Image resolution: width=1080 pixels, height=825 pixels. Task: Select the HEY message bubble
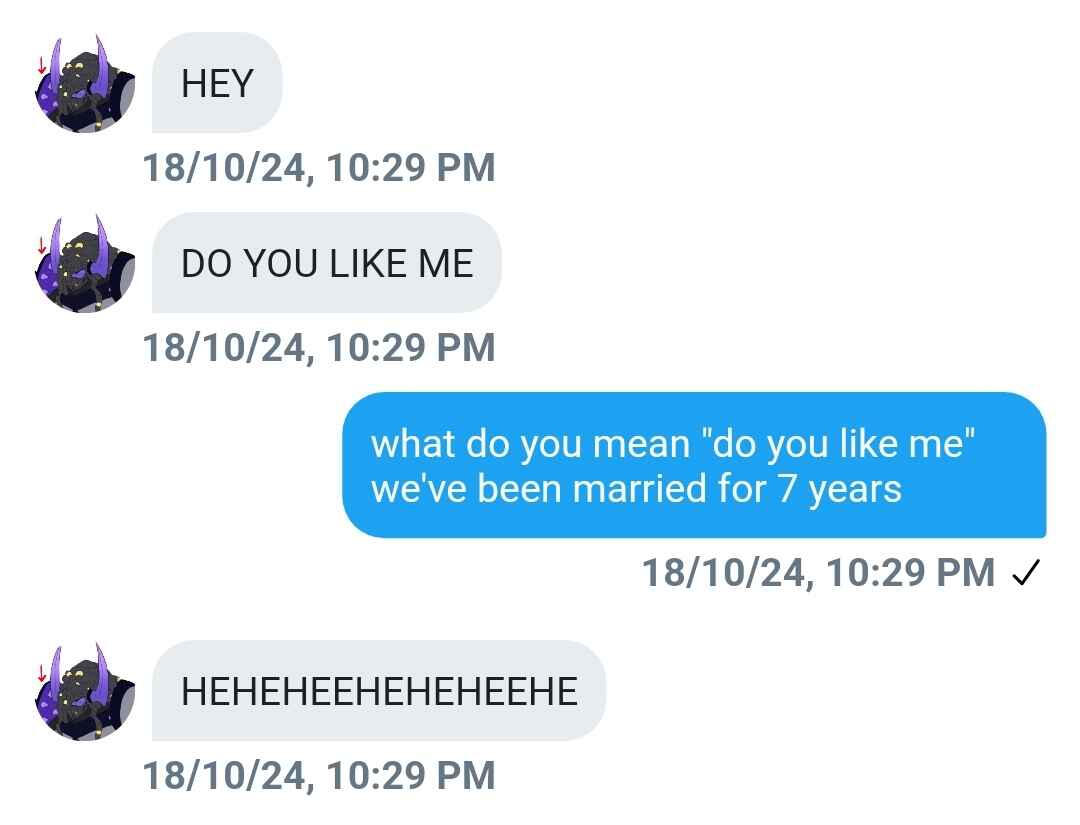[217, 83]
